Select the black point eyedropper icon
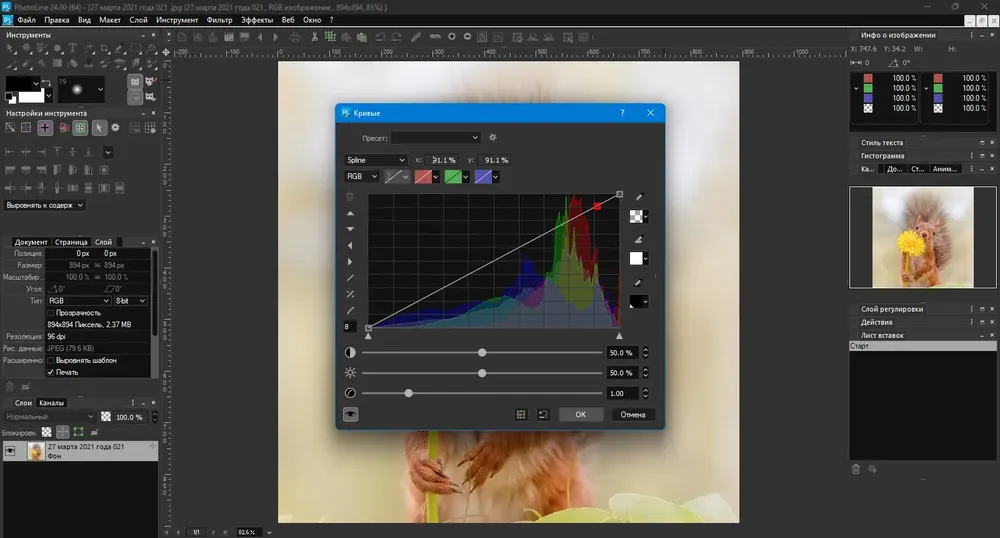 click(x=638, y=283)
